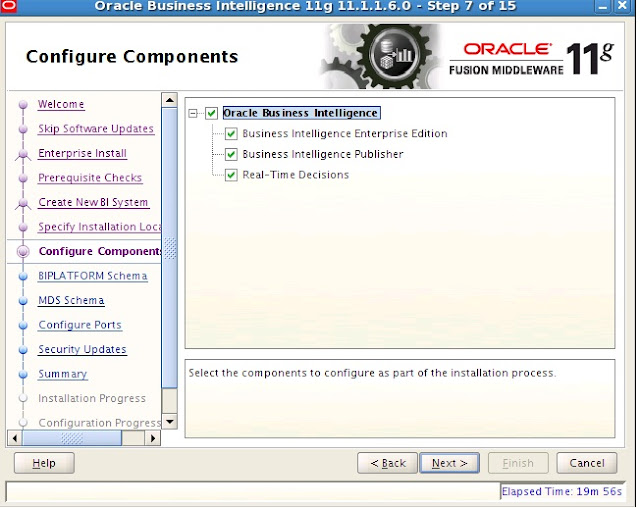The image size is (640, 508).
Task: Click the Create New BI System marker icon
Action: [23, 203]
